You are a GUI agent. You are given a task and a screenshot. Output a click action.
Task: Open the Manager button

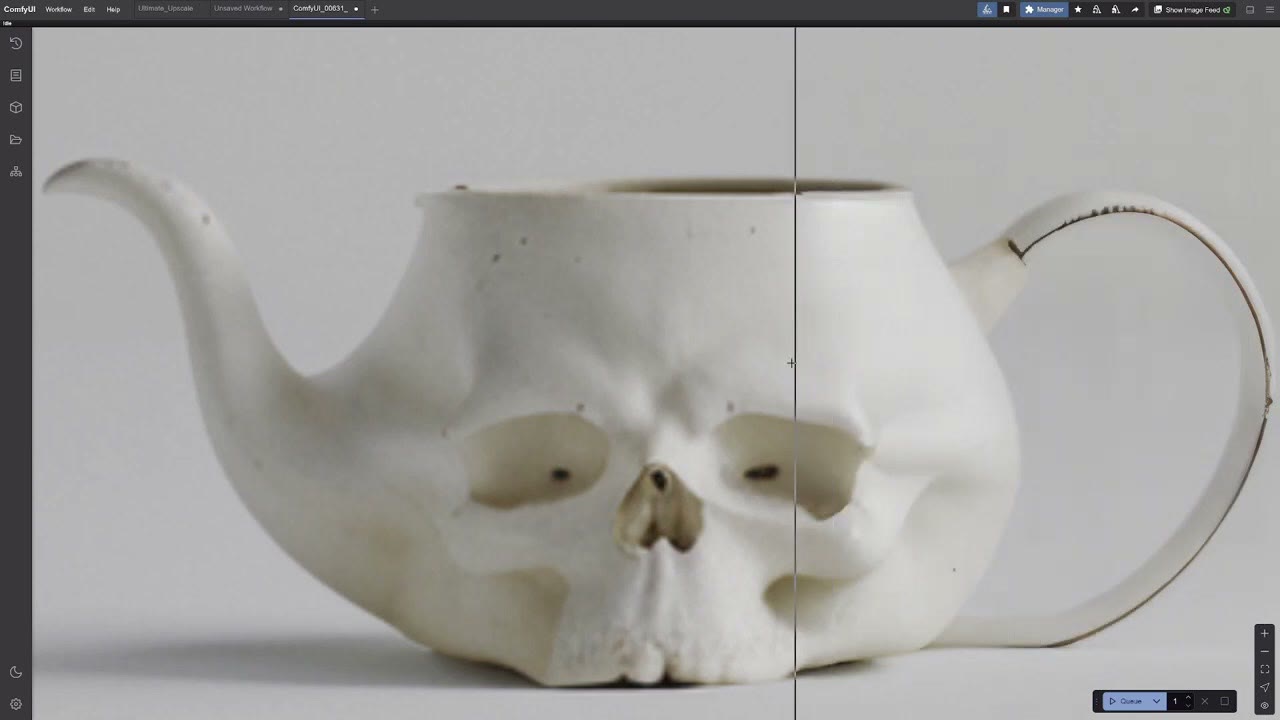(x=1044, y=10)
